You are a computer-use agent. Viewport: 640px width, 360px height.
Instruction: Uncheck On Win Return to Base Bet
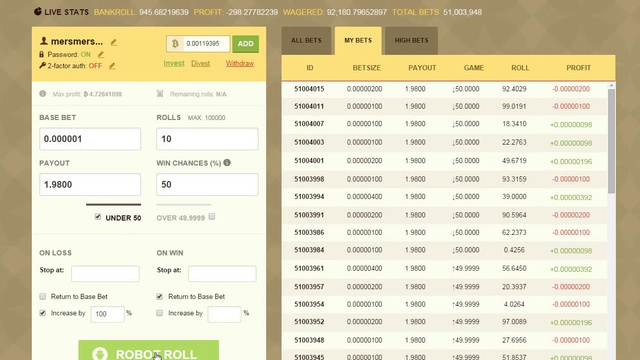click(x=160, y=296)
